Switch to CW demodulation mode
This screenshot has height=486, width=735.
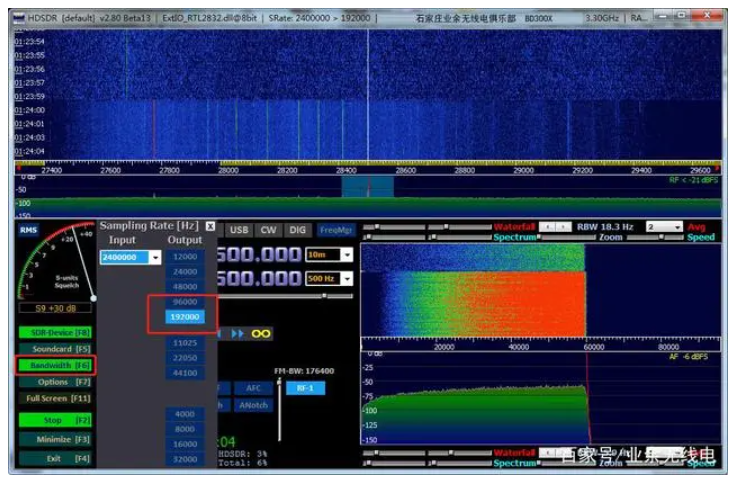click(x=268, y=230)
